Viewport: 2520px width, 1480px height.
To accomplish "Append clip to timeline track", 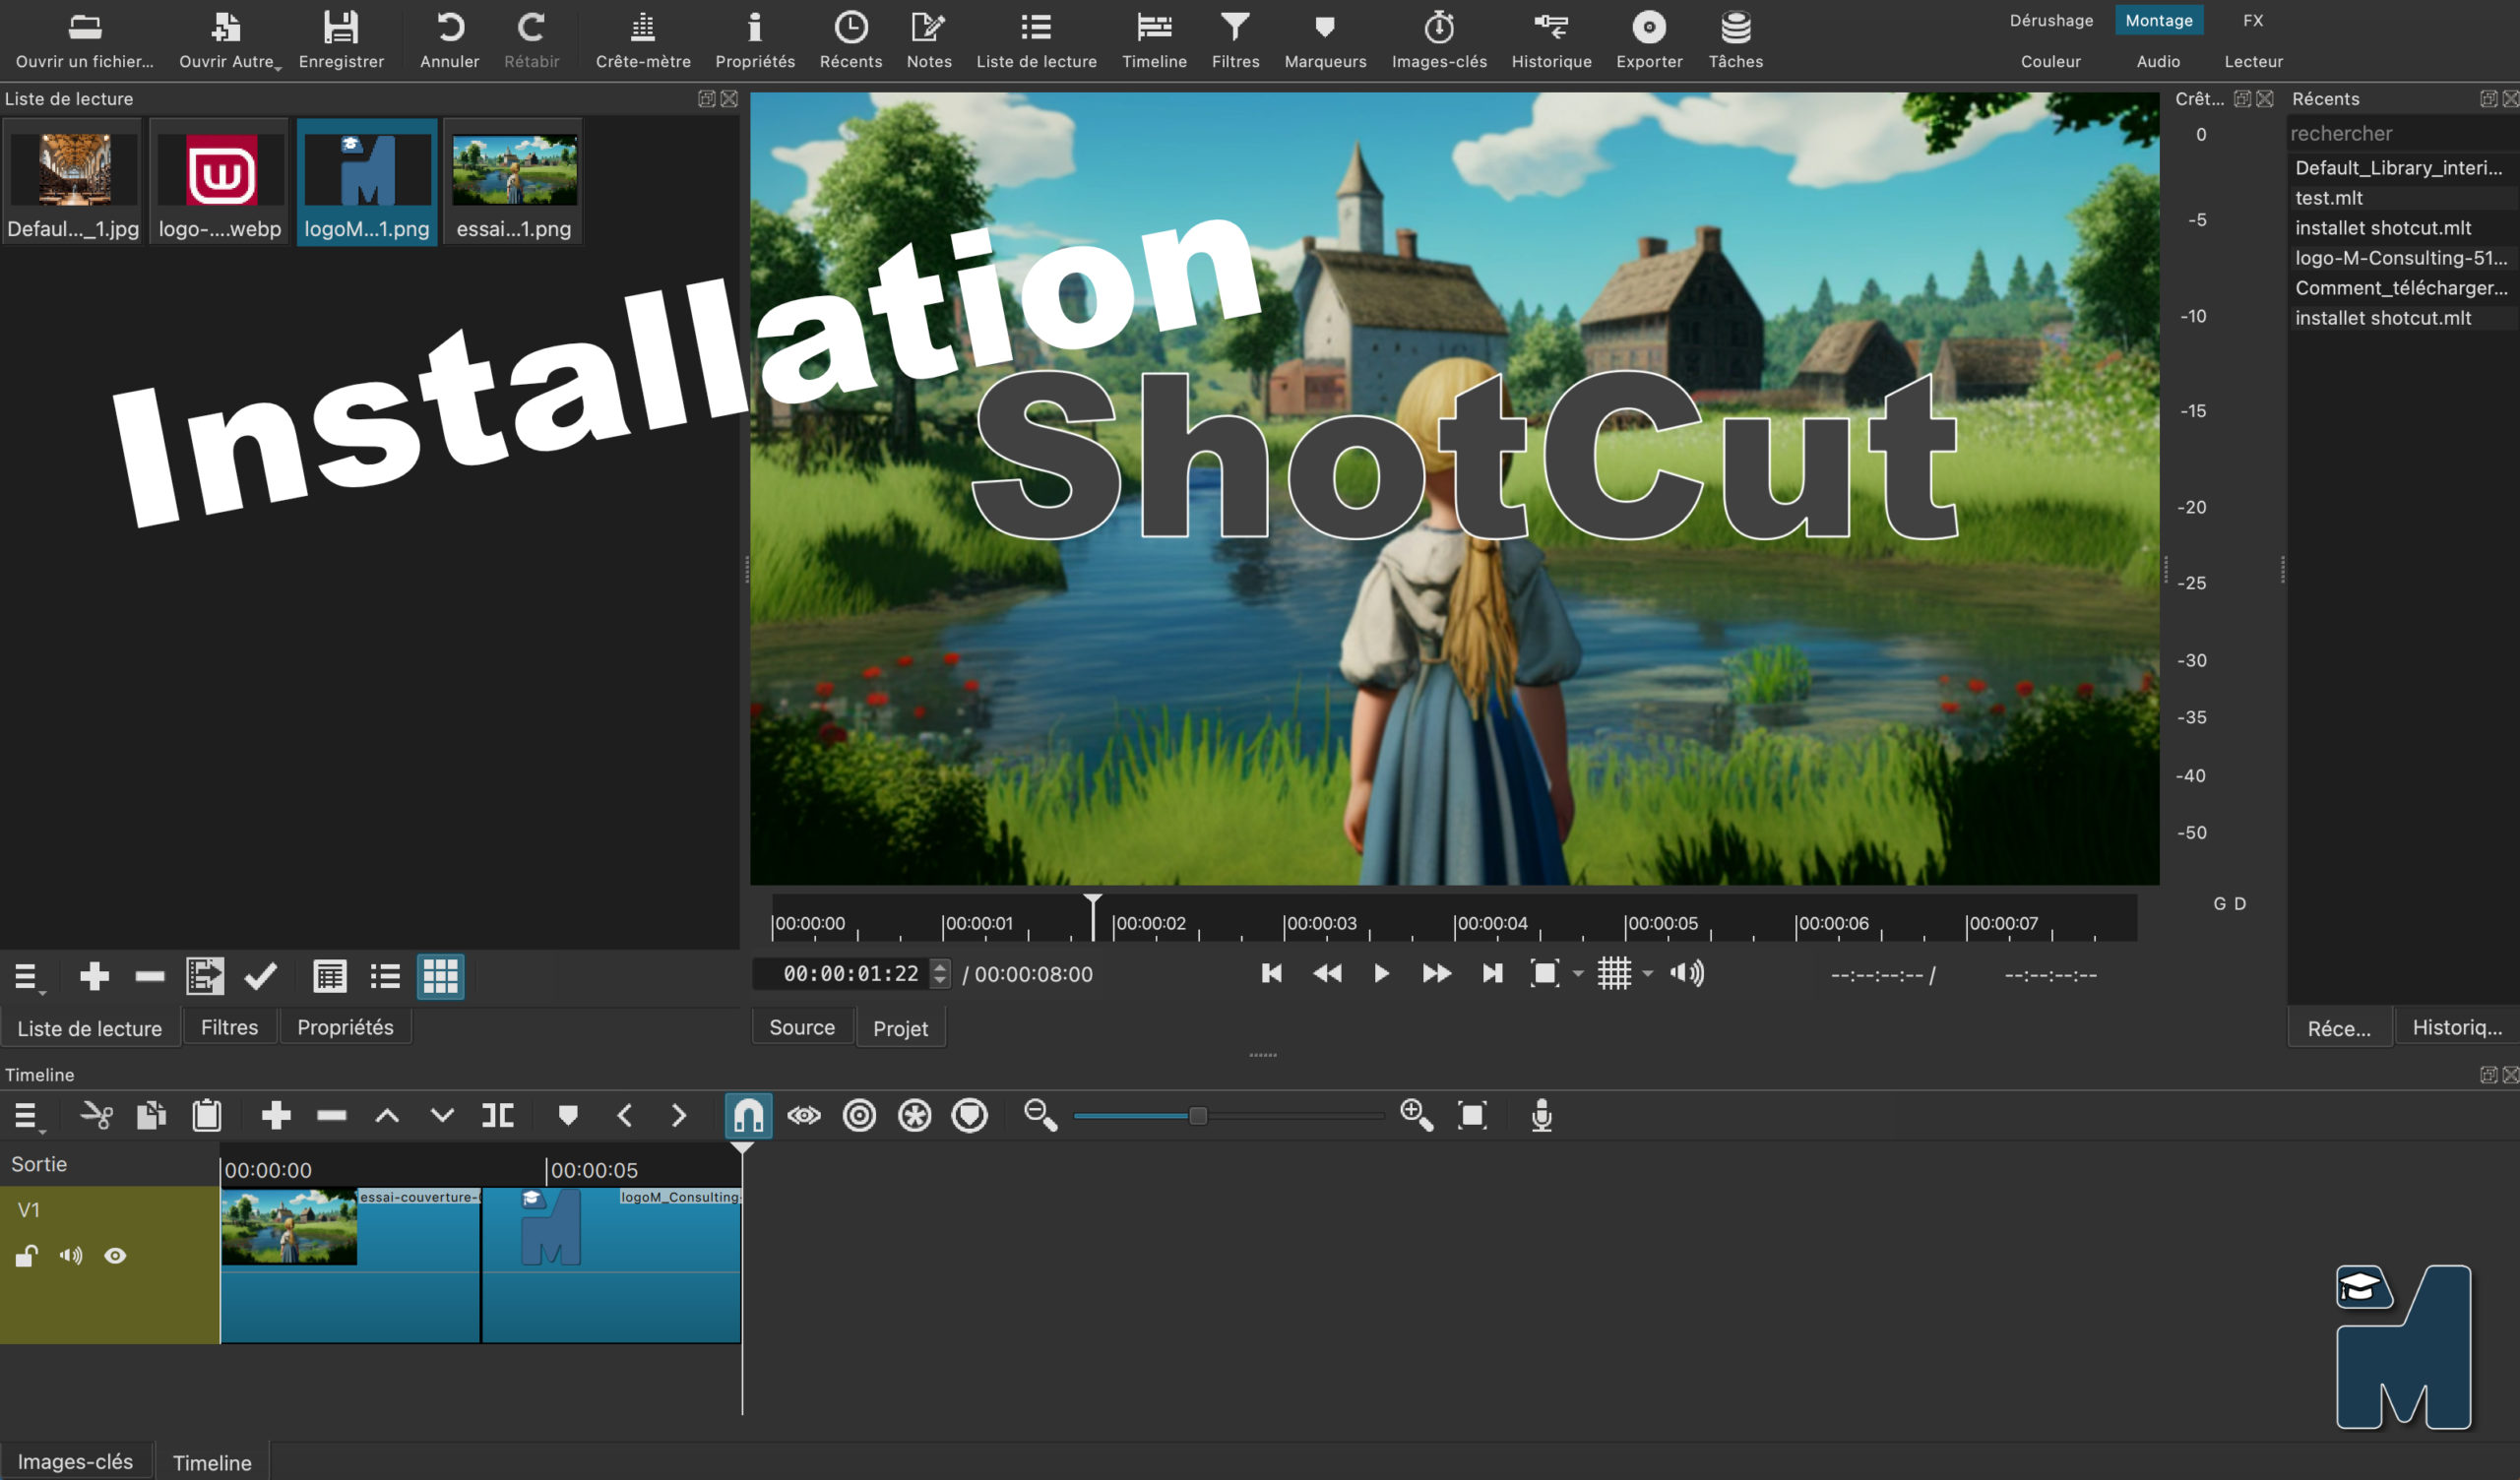I will pyautogui.click(x=276, y=1115).
